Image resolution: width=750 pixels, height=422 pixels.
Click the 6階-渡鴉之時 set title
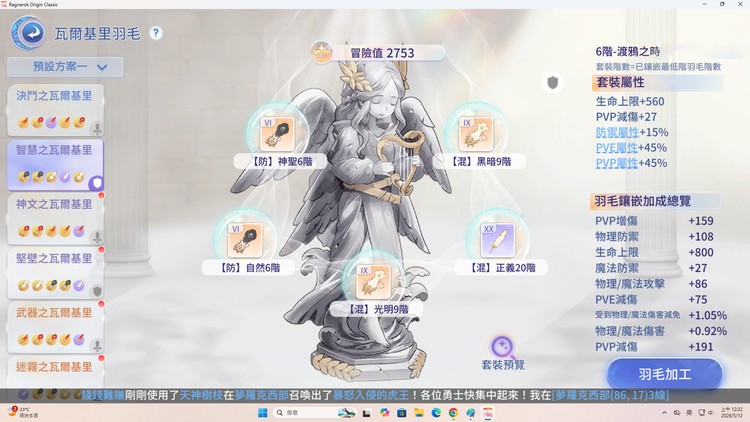click(x=628, y=51)
